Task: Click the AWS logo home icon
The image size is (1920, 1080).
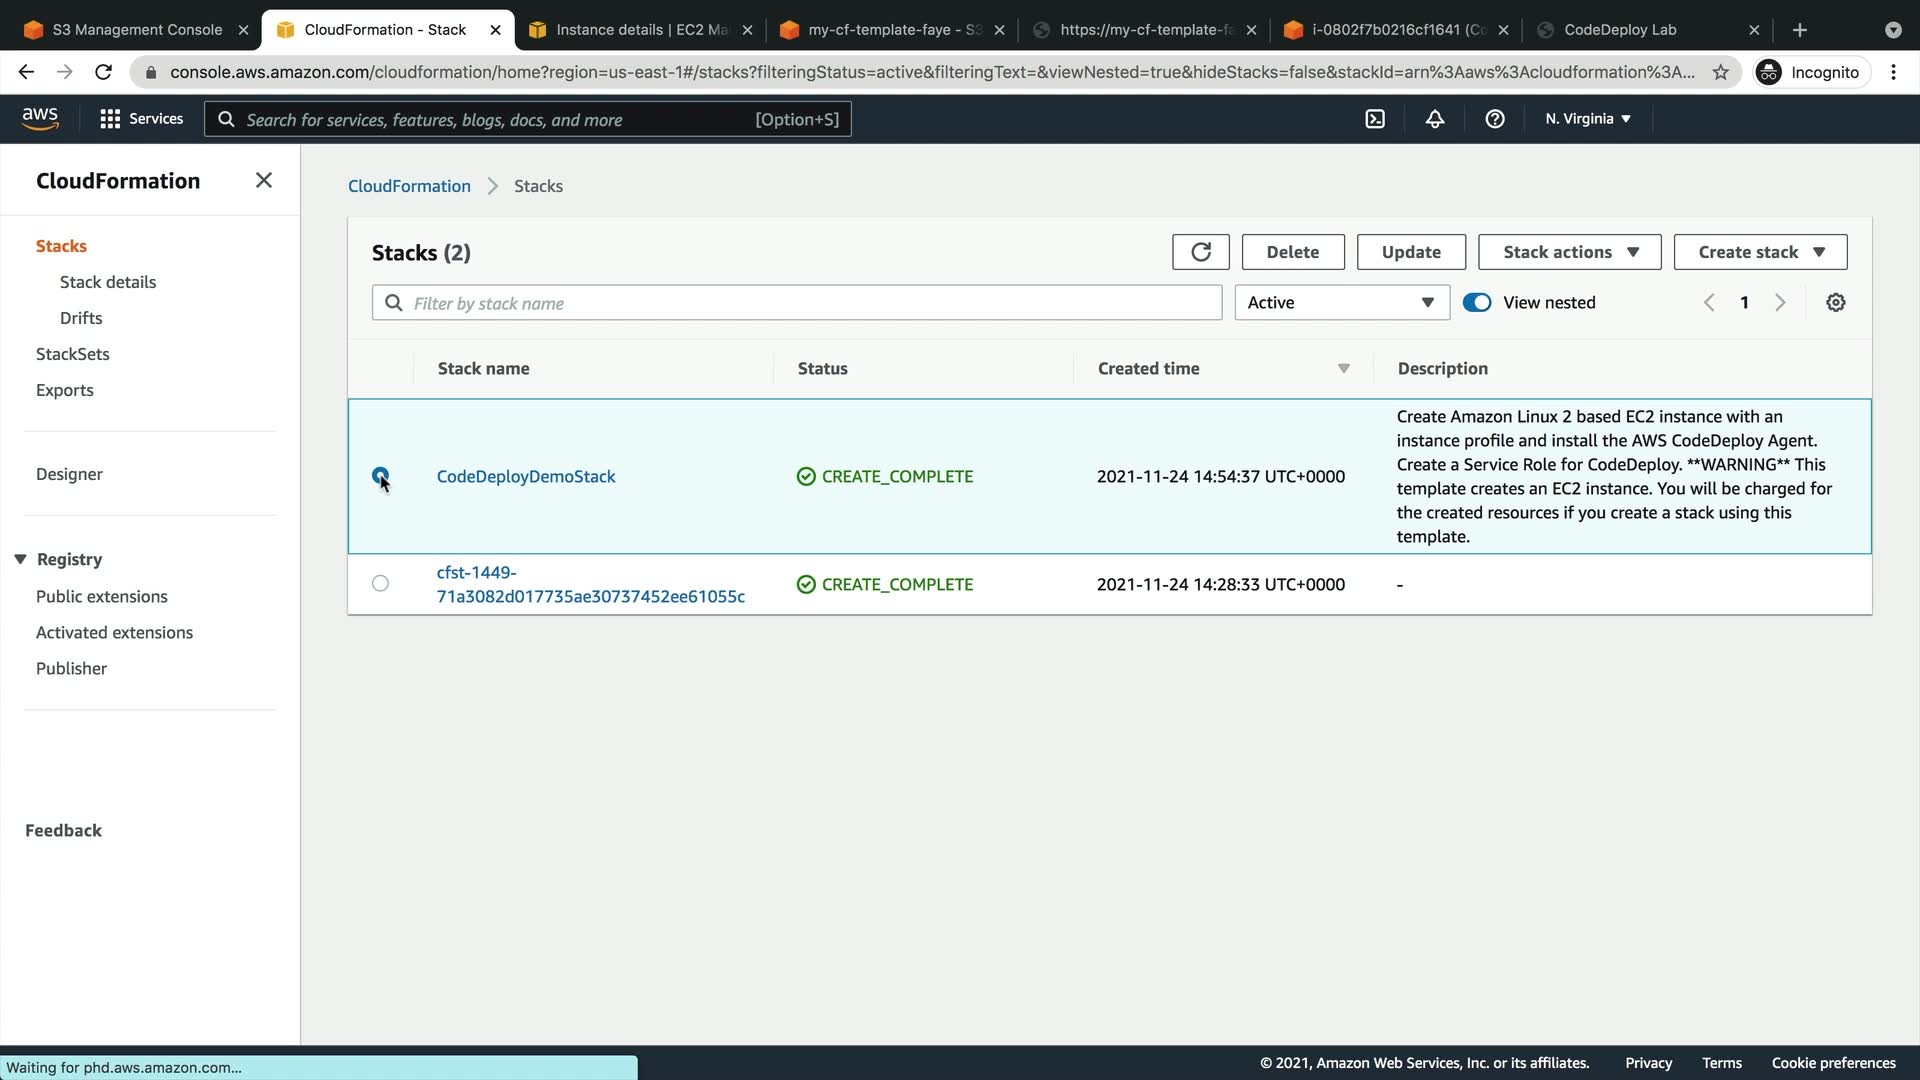Action: pos(40,118)
